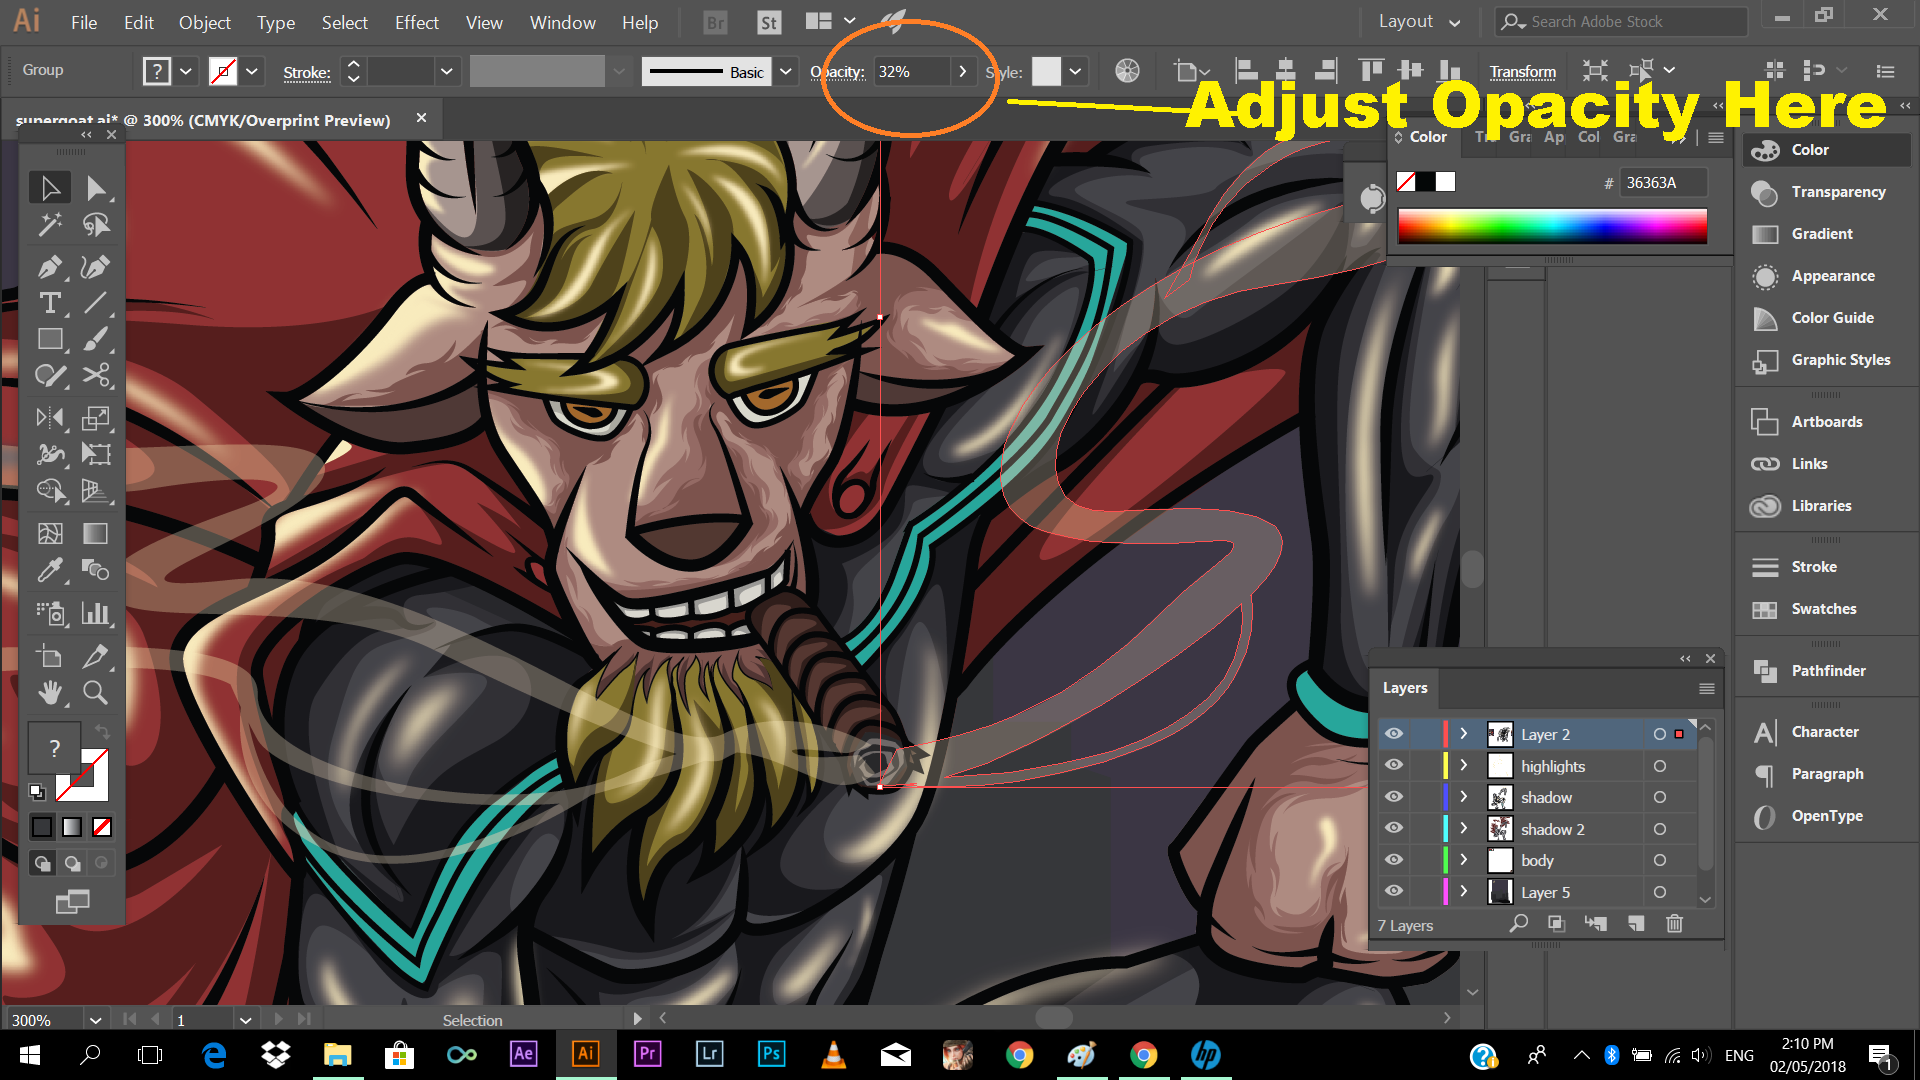
Task: Open the Transparency panel
Action: pos(1837,192)
